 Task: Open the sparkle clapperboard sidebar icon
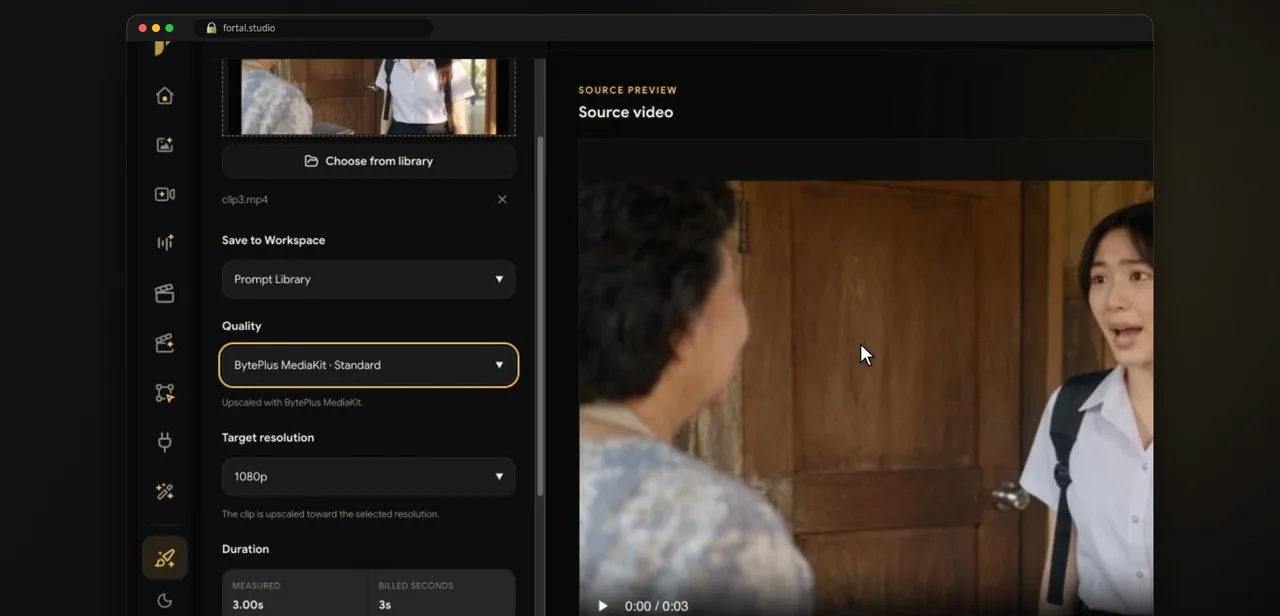click(165, 343)
